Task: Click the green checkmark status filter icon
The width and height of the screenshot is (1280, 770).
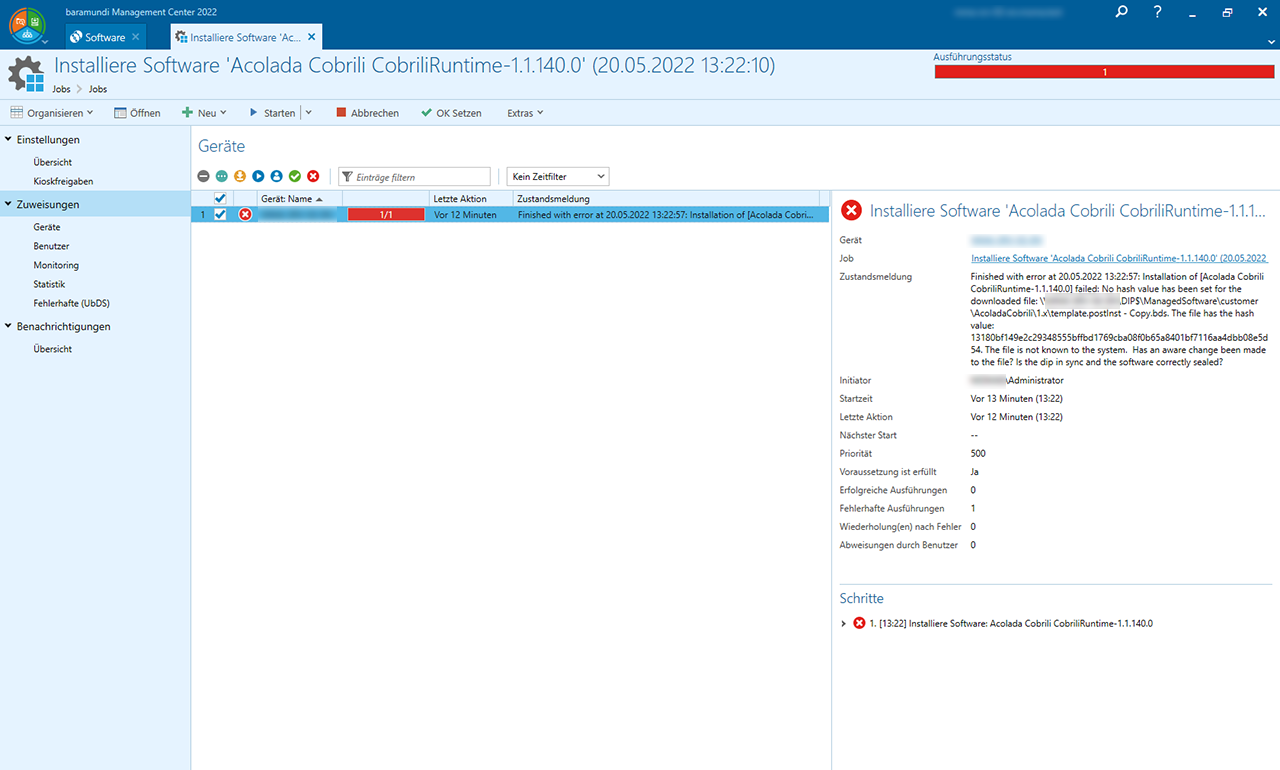Action: tap(295, 176)
